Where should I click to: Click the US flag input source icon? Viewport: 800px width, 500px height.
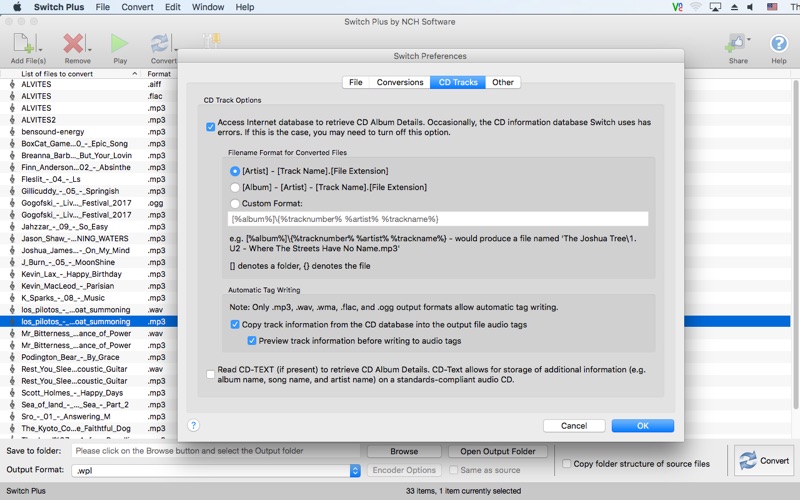772,7
